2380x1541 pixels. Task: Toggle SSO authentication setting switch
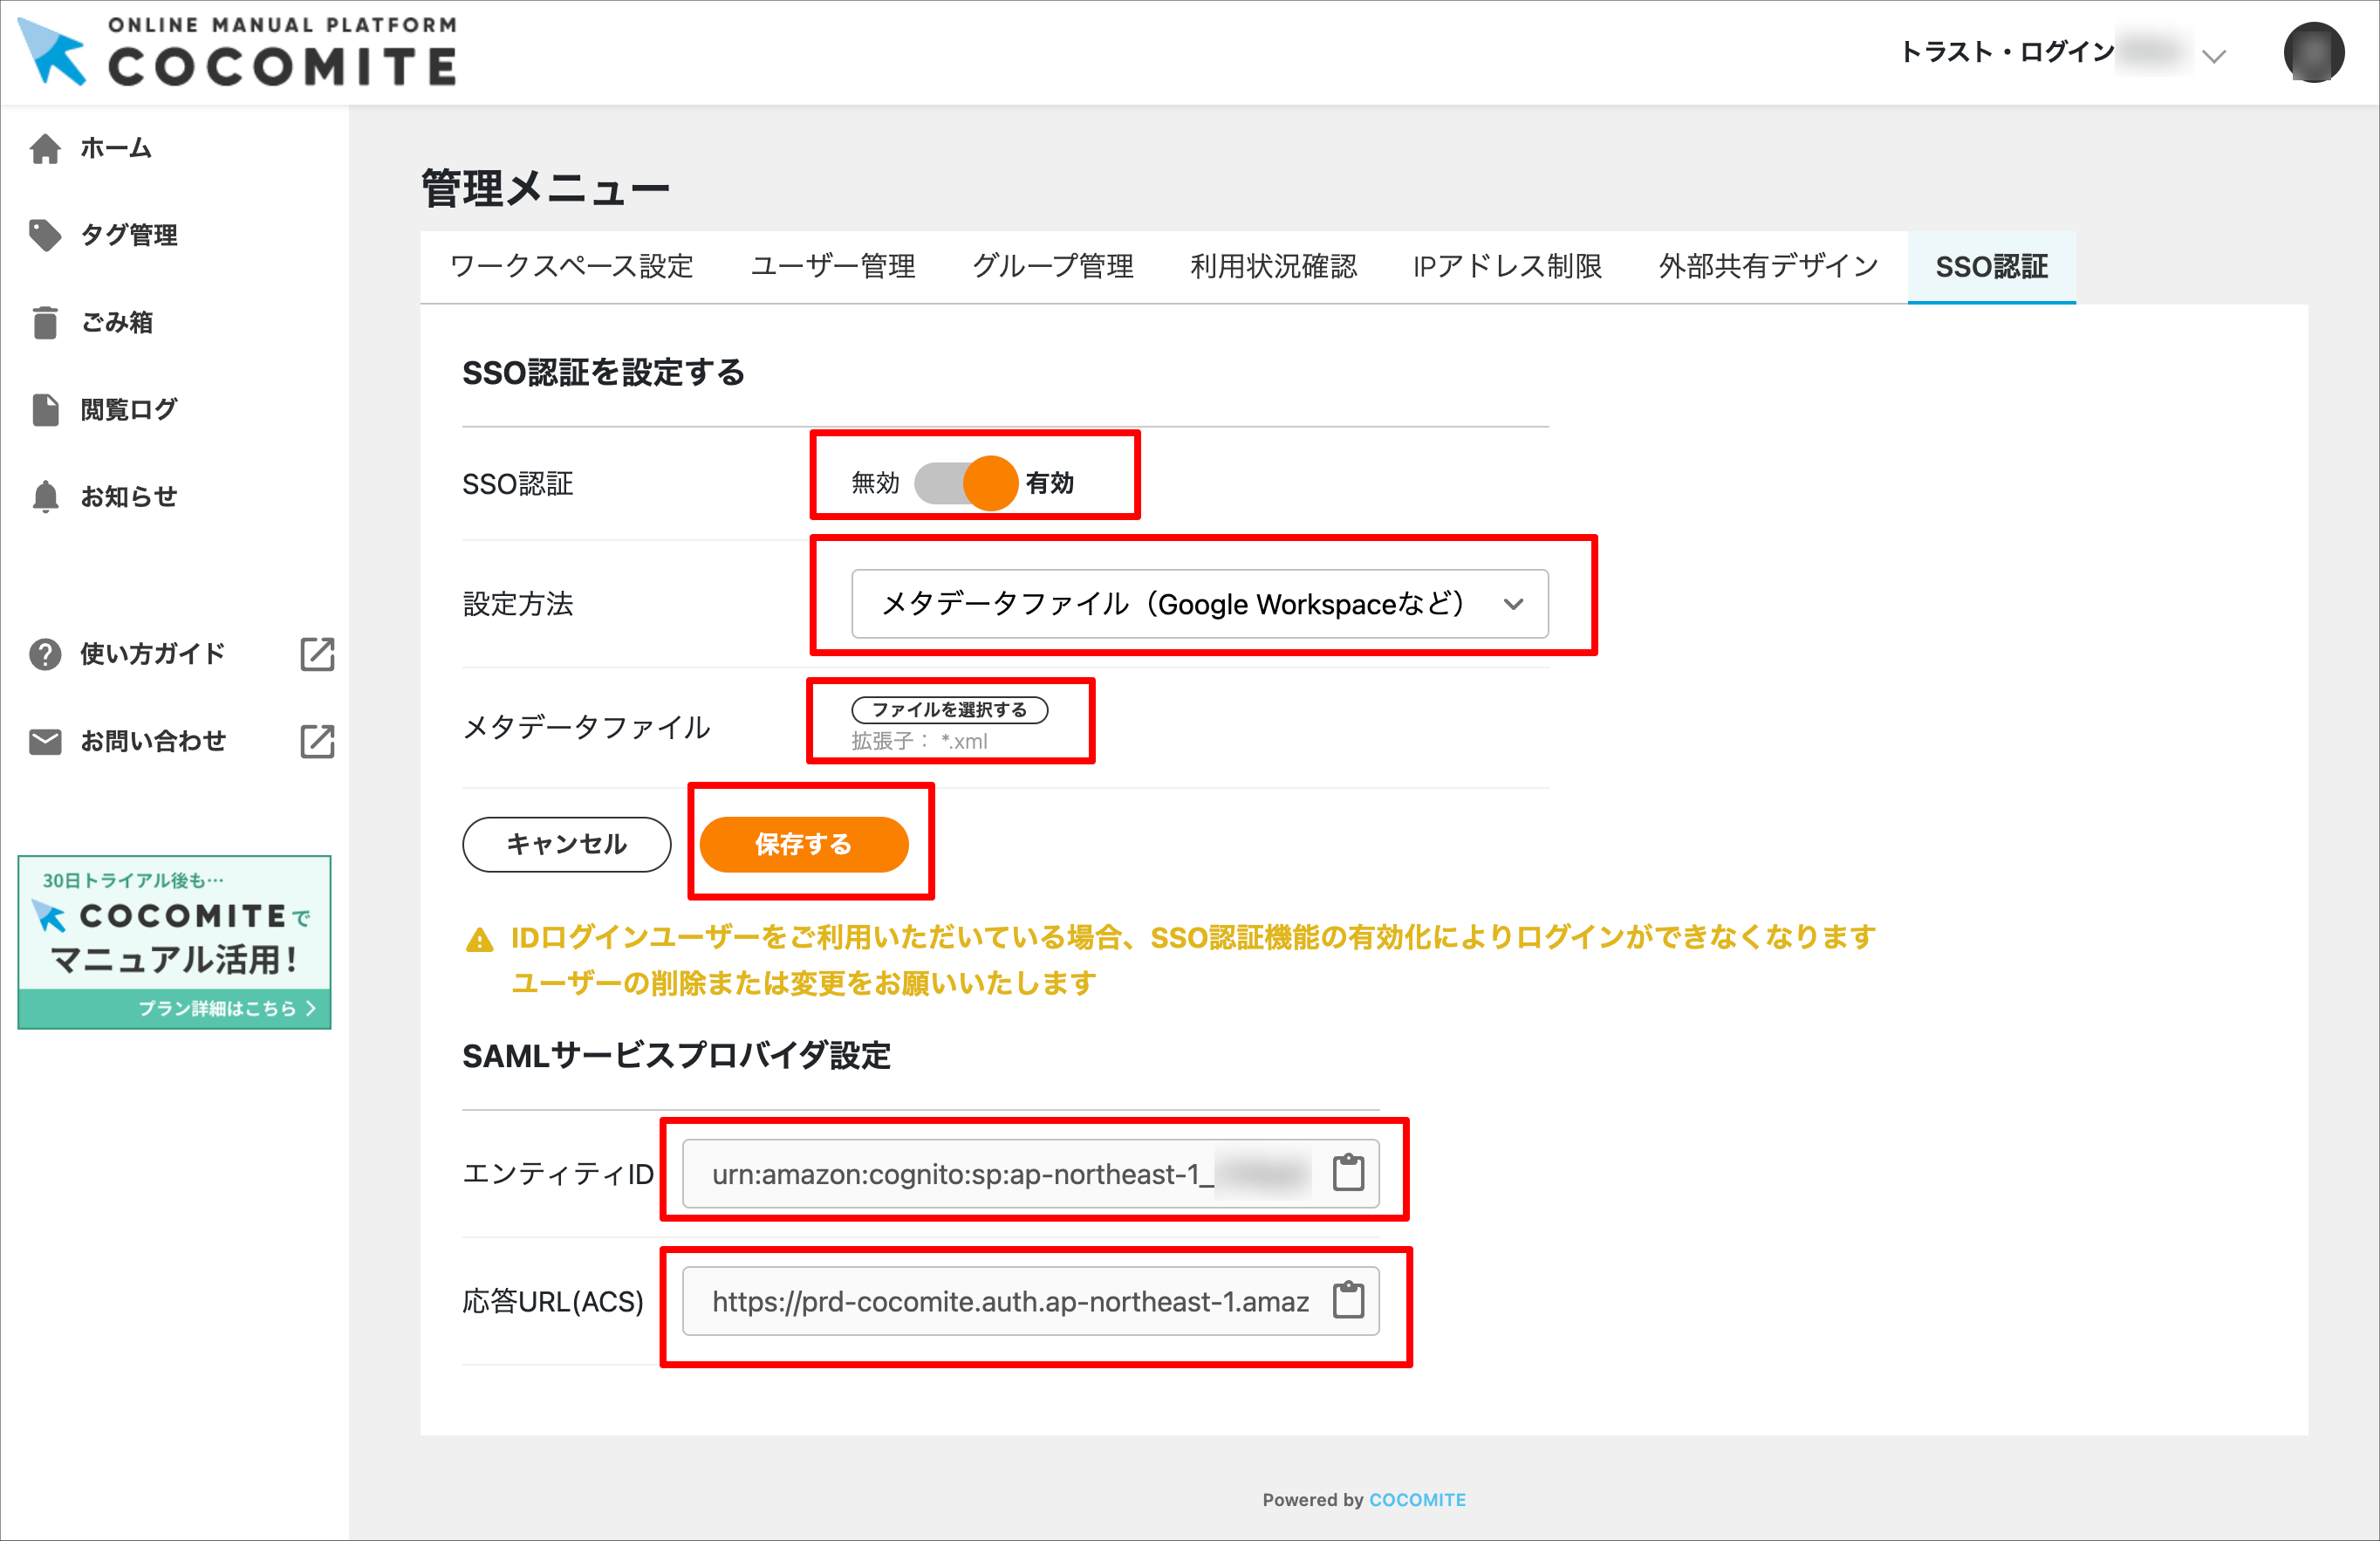967,483
